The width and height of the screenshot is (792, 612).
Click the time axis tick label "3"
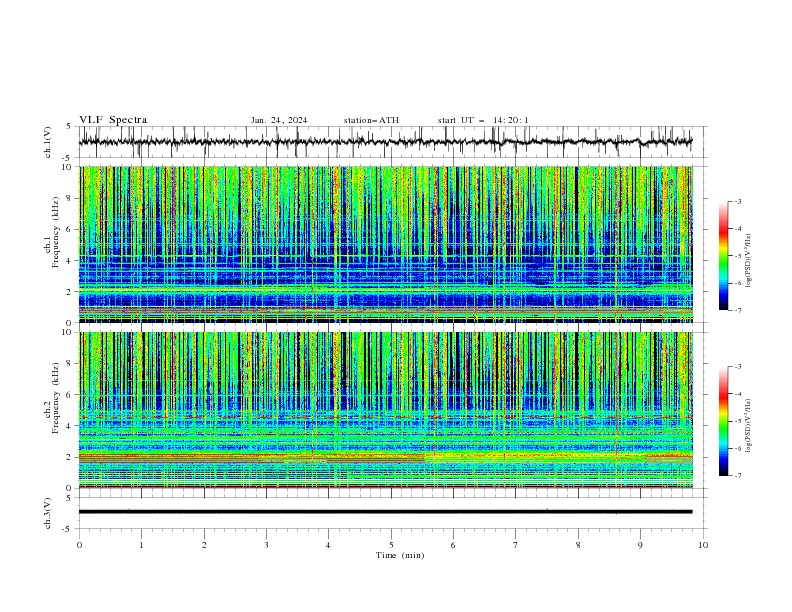click(266, 545)
